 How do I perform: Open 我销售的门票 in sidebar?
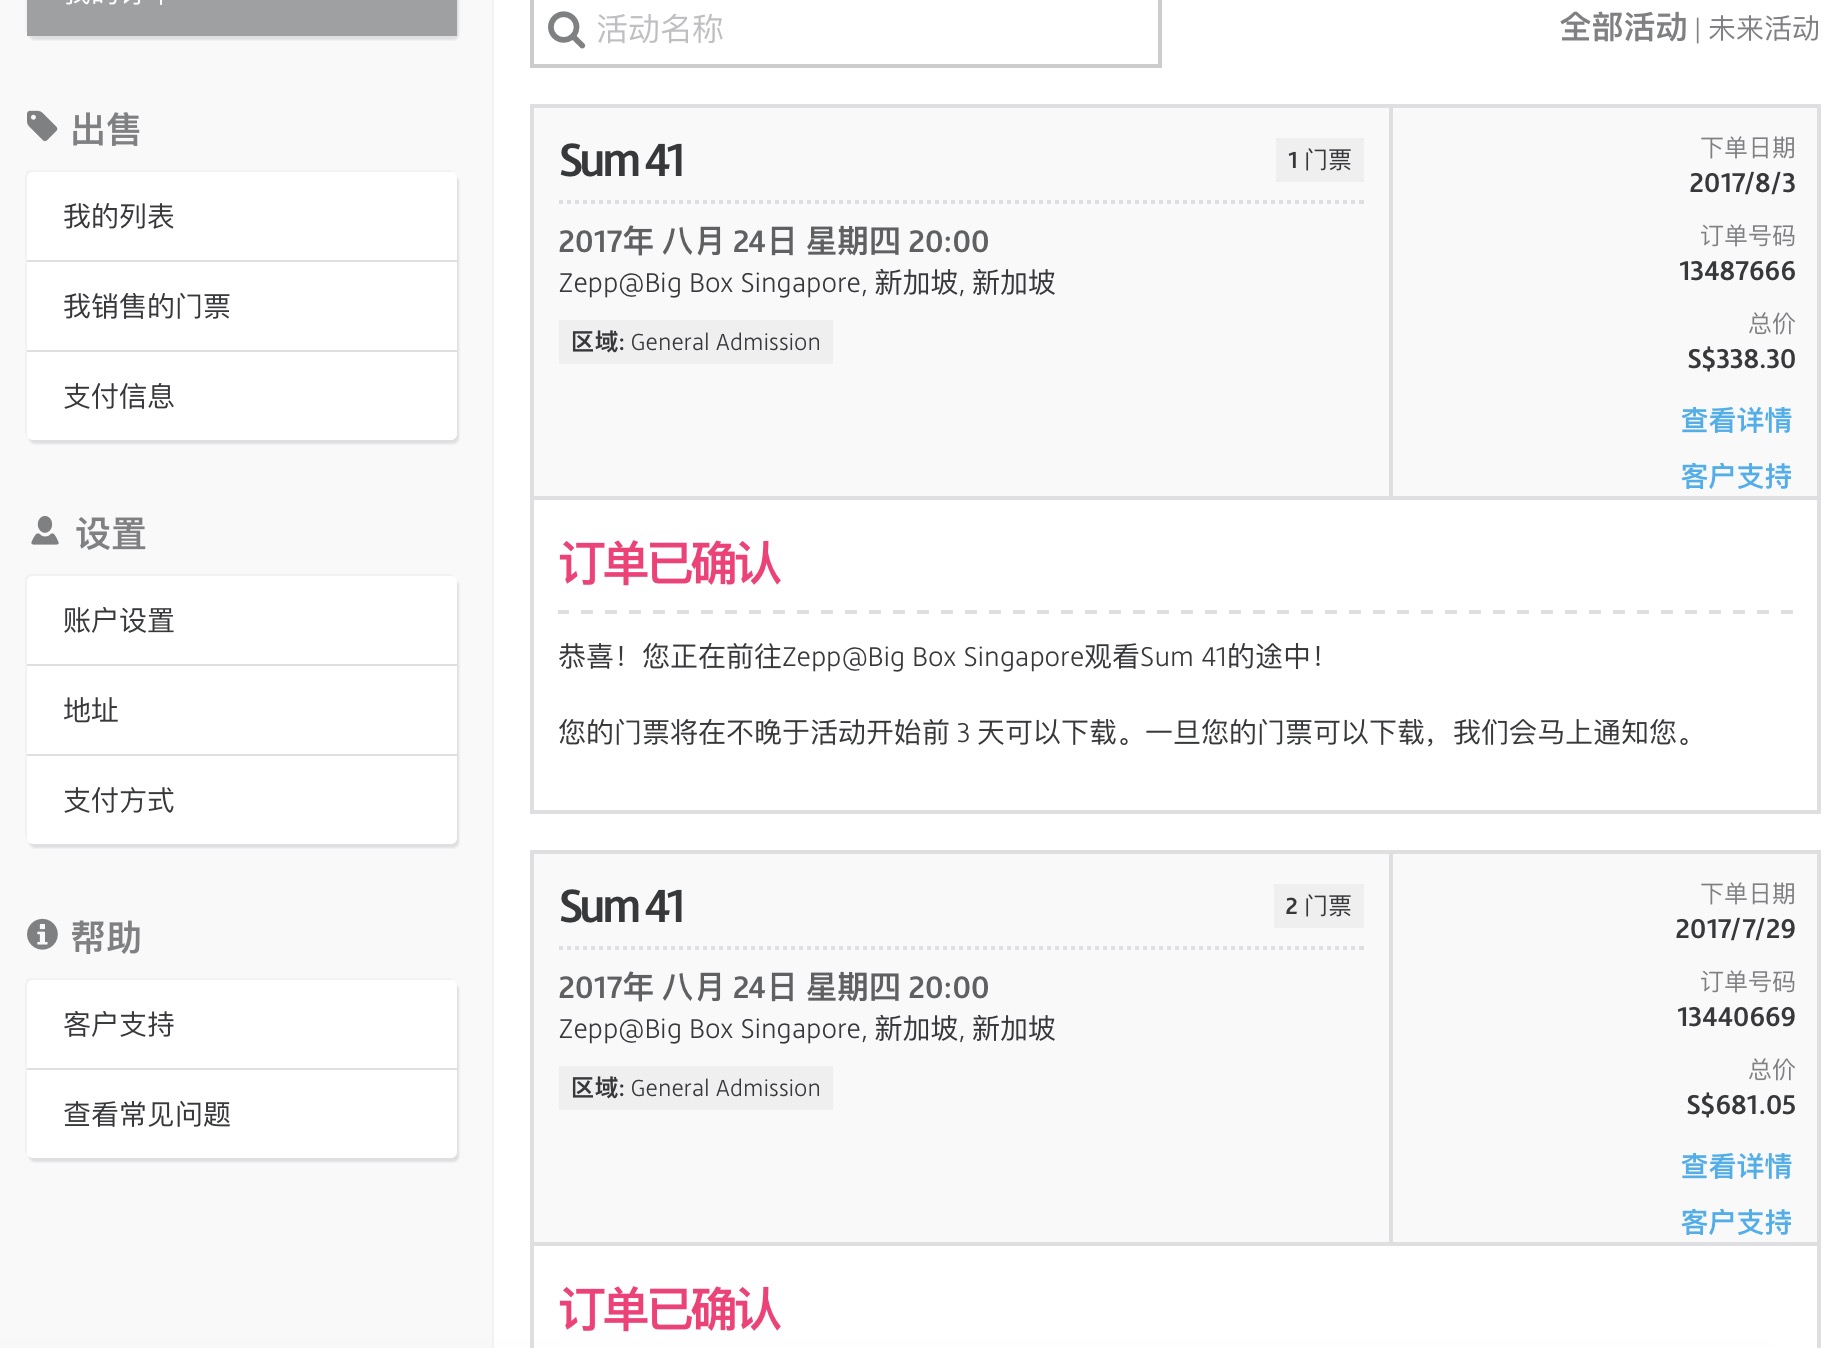pos(242,307)
